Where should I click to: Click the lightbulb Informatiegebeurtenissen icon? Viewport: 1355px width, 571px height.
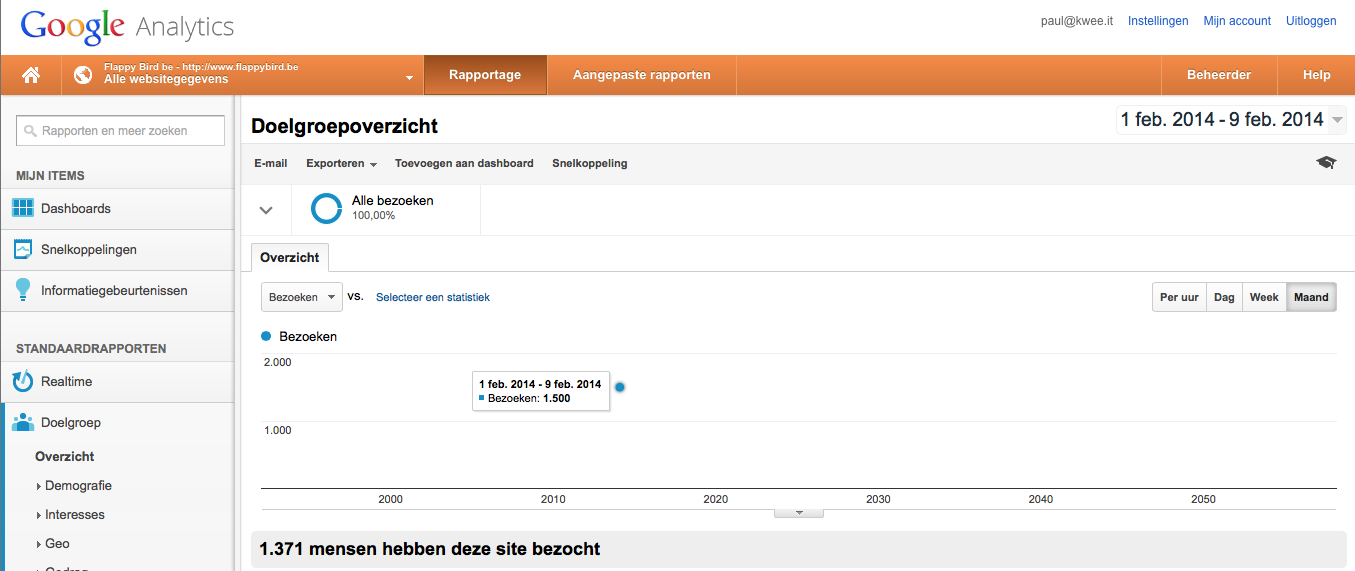tap(23, 290)
